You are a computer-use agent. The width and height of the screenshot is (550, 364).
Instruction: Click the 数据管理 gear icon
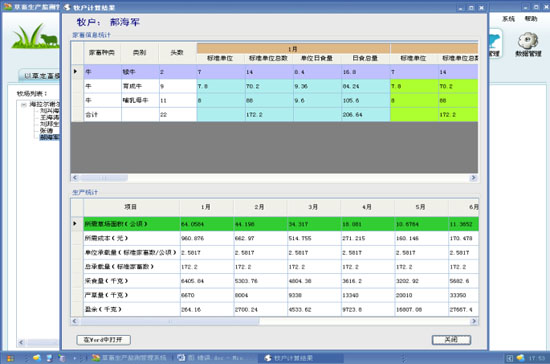(x=528, y=41)
